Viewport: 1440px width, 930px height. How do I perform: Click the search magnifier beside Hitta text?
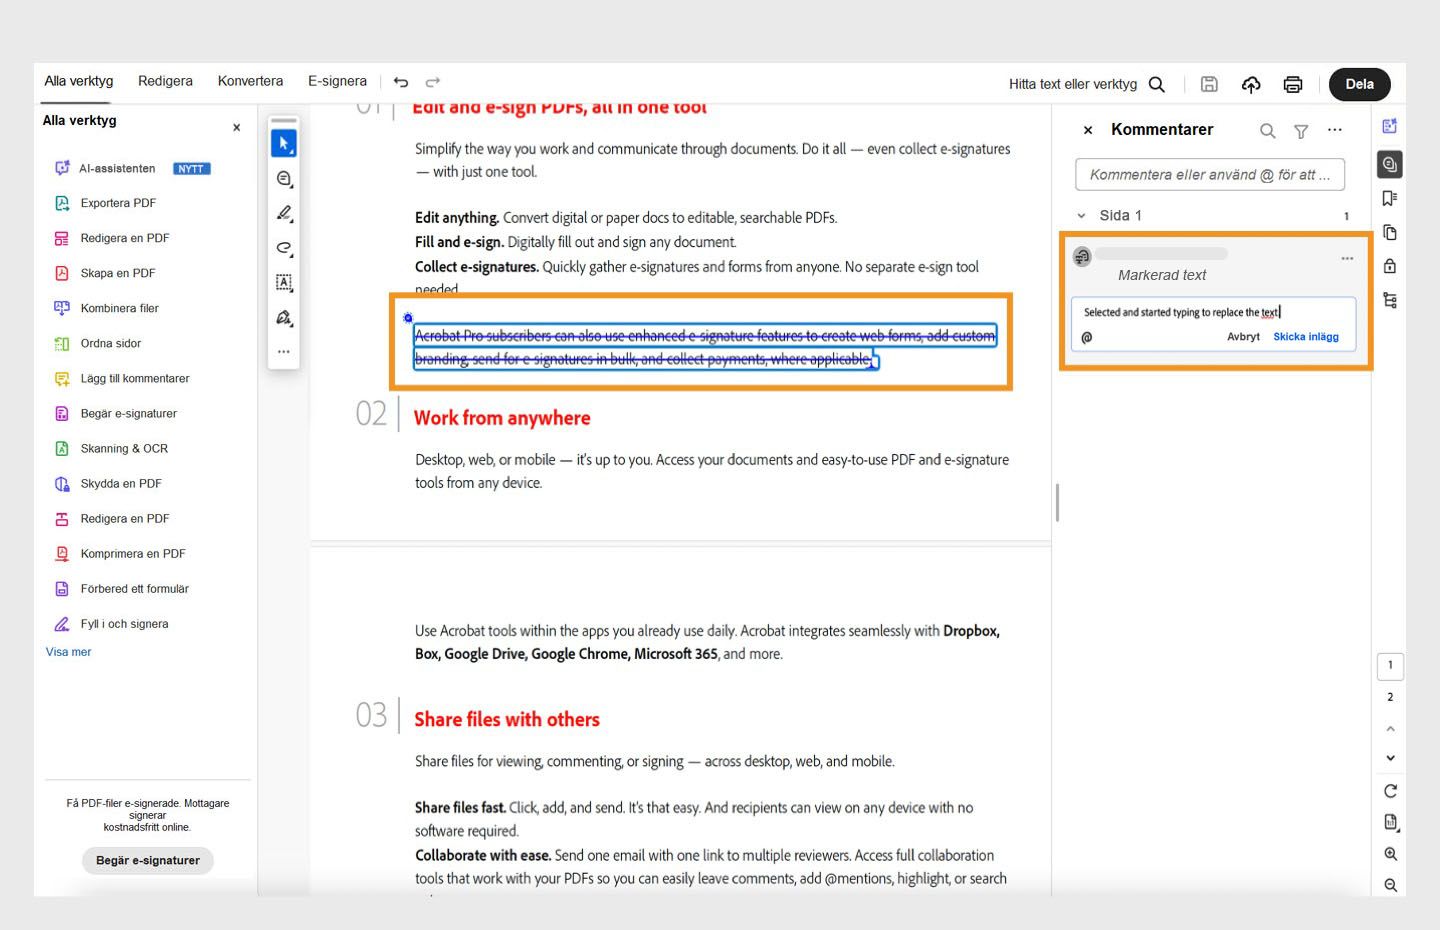pos(1157,84)
